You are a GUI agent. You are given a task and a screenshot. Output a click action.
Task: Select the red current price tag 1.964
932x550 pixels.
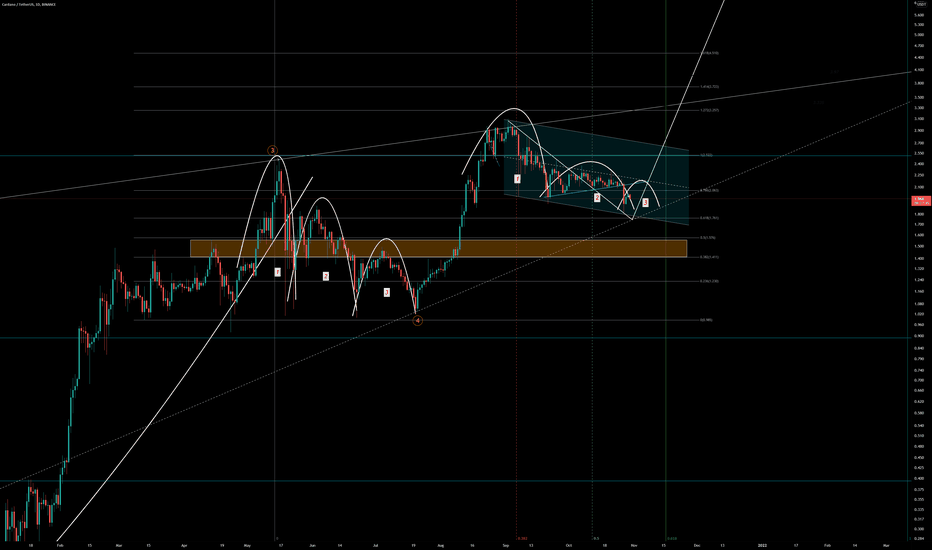pyautogui.click(x=920, y=200)
